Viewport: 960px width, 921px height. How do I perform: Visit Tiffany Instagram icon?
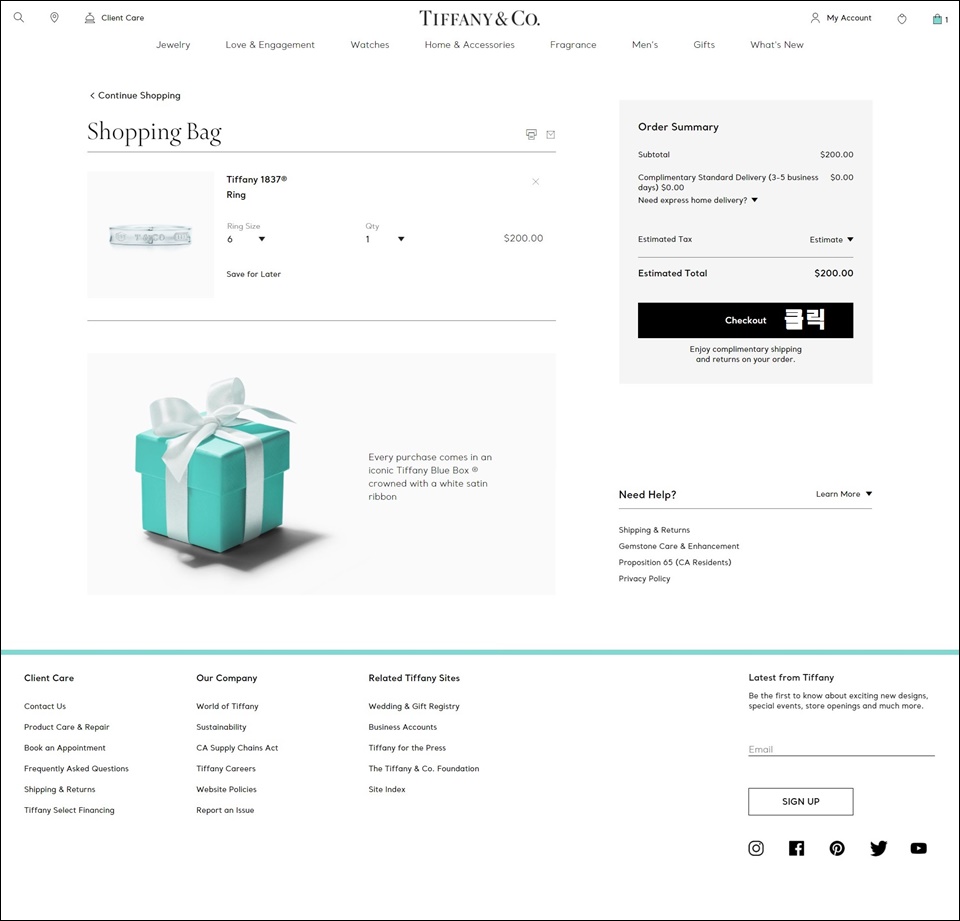756,848
